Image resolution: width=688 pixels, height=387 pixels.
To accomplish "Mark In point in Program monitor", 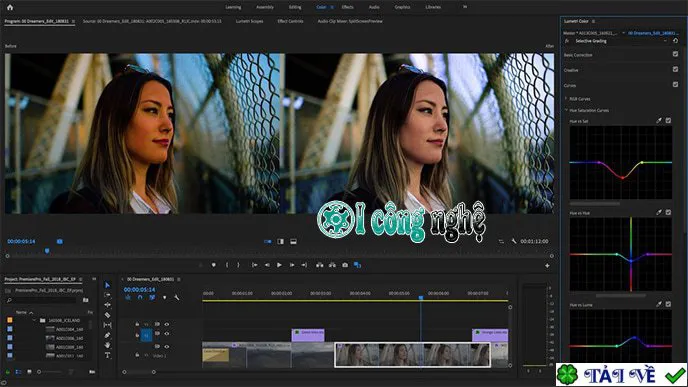I will 227,265.
